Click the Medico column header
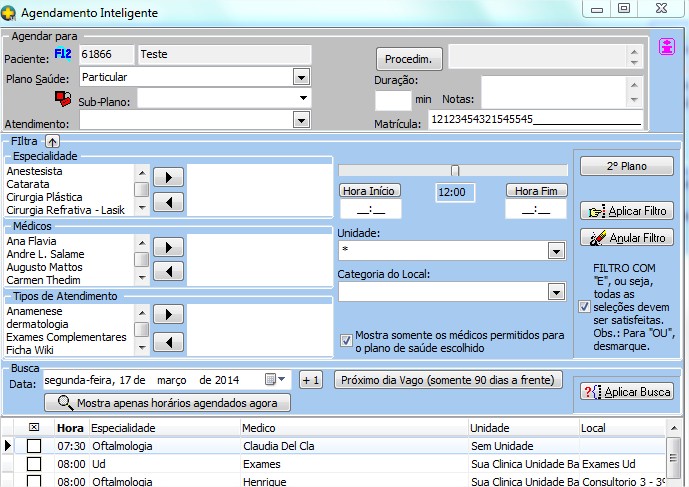Viewport: 689px width, 487px height. (x=258, y=428)
